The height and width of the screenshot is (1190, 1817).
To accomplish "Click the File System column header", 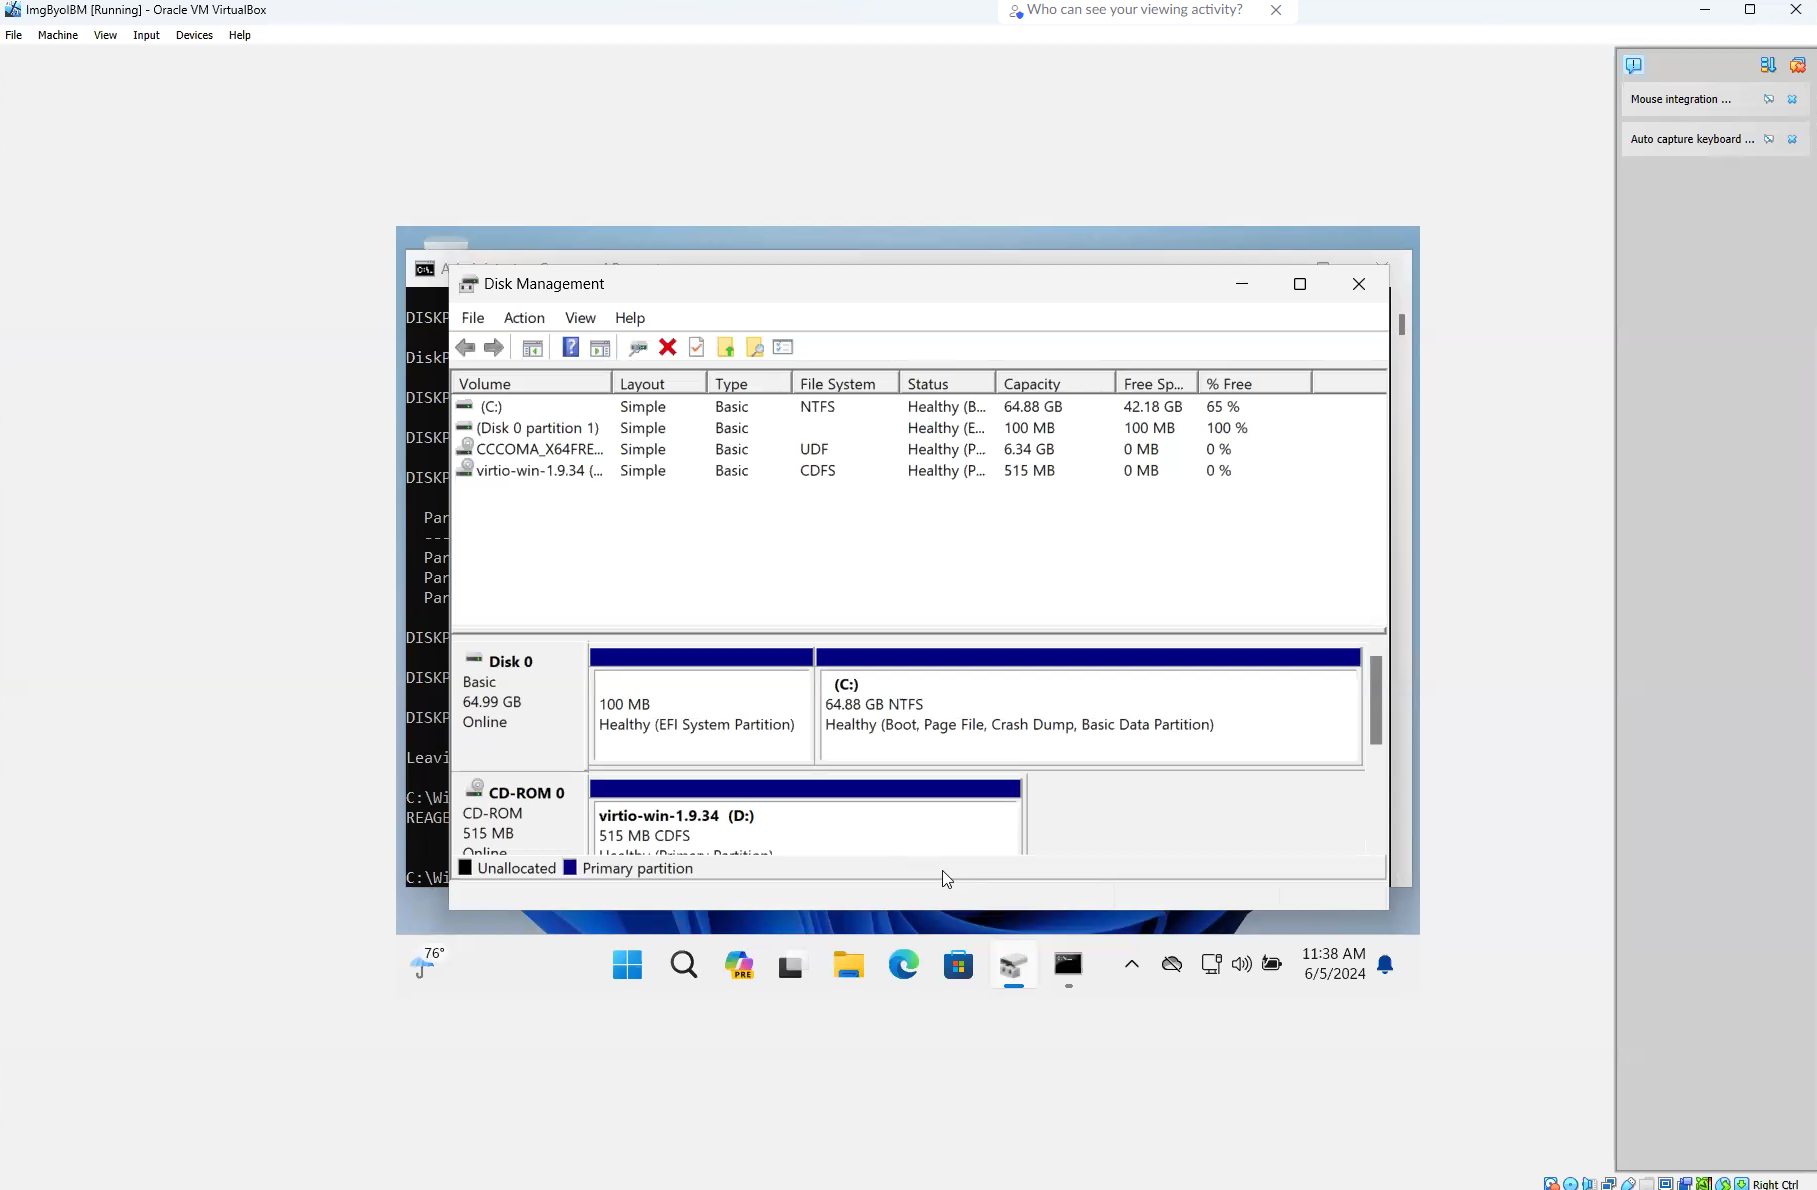I will point(845,384).
